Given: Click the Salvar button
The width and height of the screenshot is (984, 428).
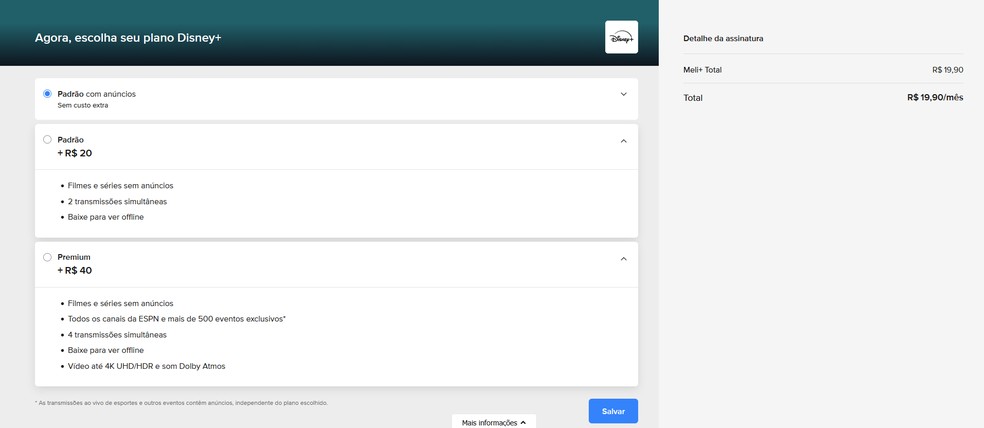Looking at the screenshot, I should click(613, 411).
